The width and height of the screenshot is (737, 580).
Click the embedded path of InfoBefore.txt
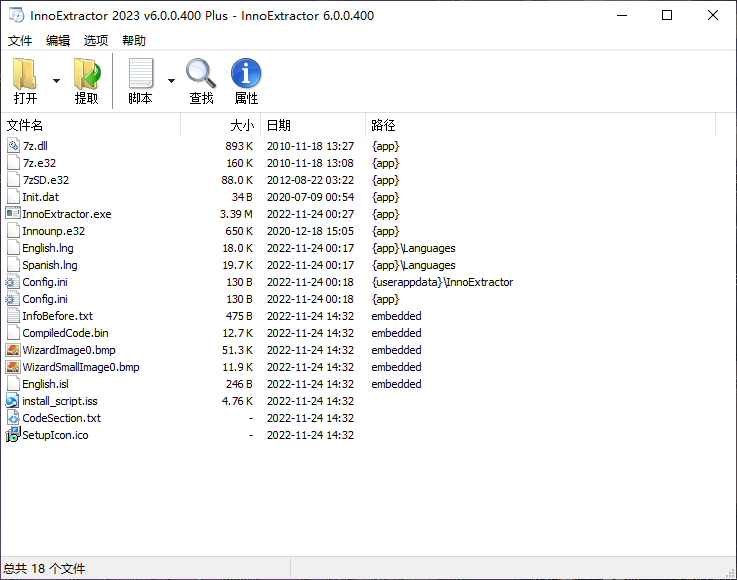396,316
